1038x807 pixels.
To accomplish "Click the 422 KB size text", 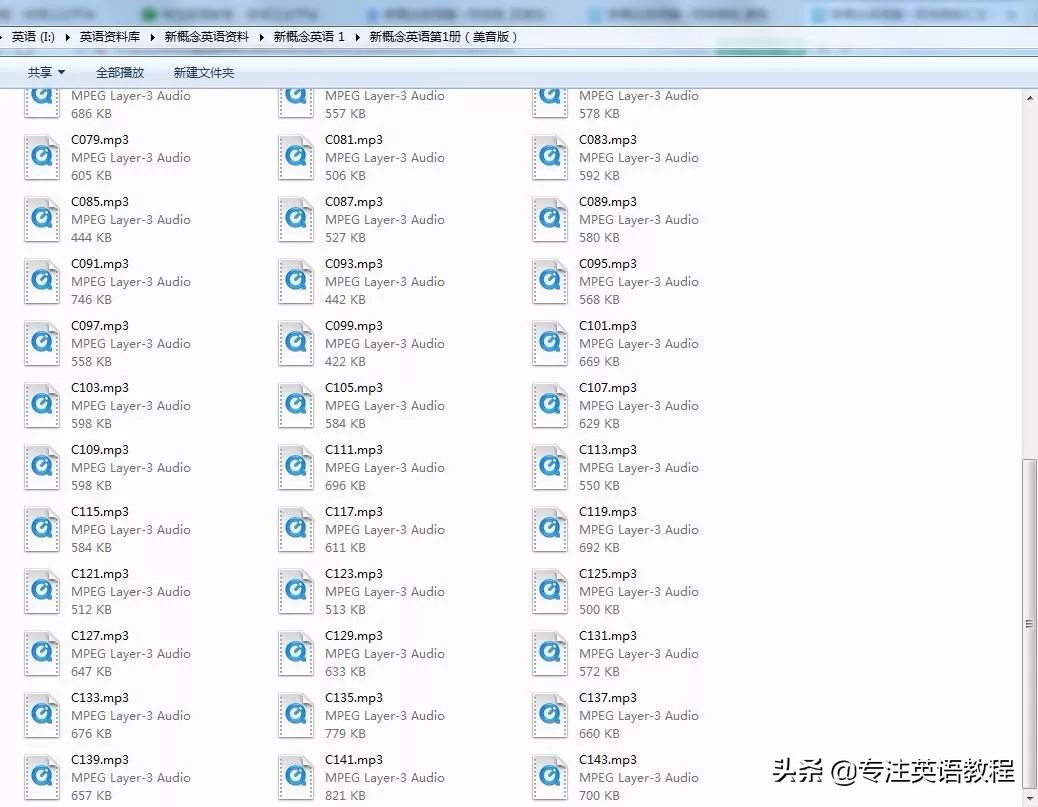I will [345, 361].
